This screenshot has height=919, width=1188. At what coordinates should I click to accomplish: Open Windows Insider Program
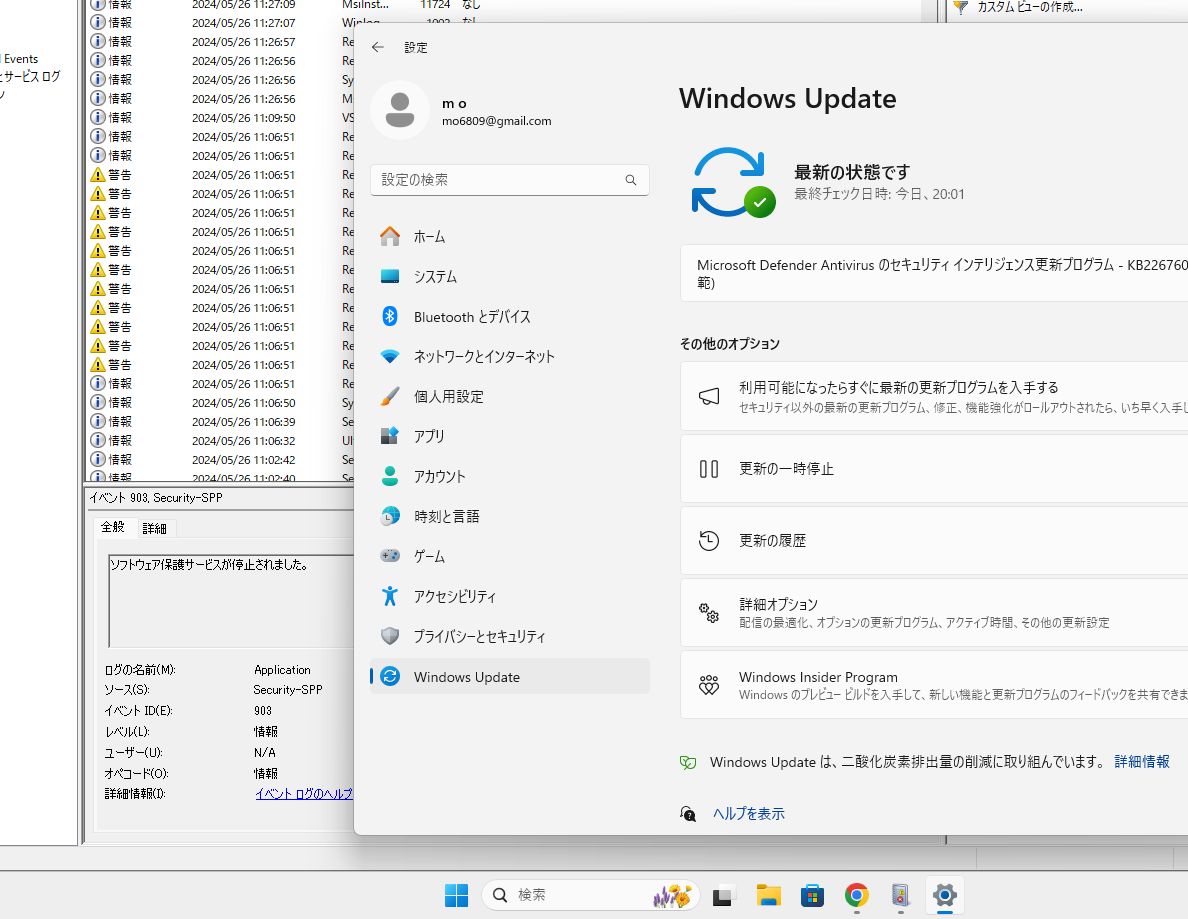(934, 685)
